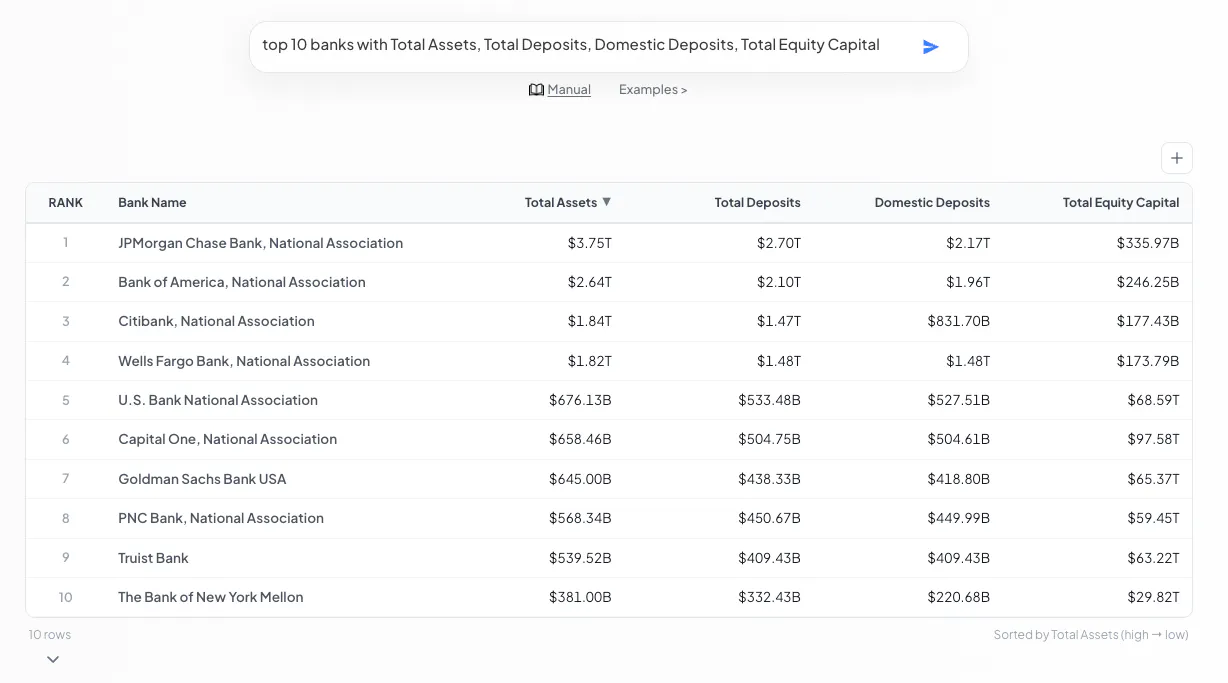Select the JPMorgan Chase Bank row

click(x=609, y=243)
